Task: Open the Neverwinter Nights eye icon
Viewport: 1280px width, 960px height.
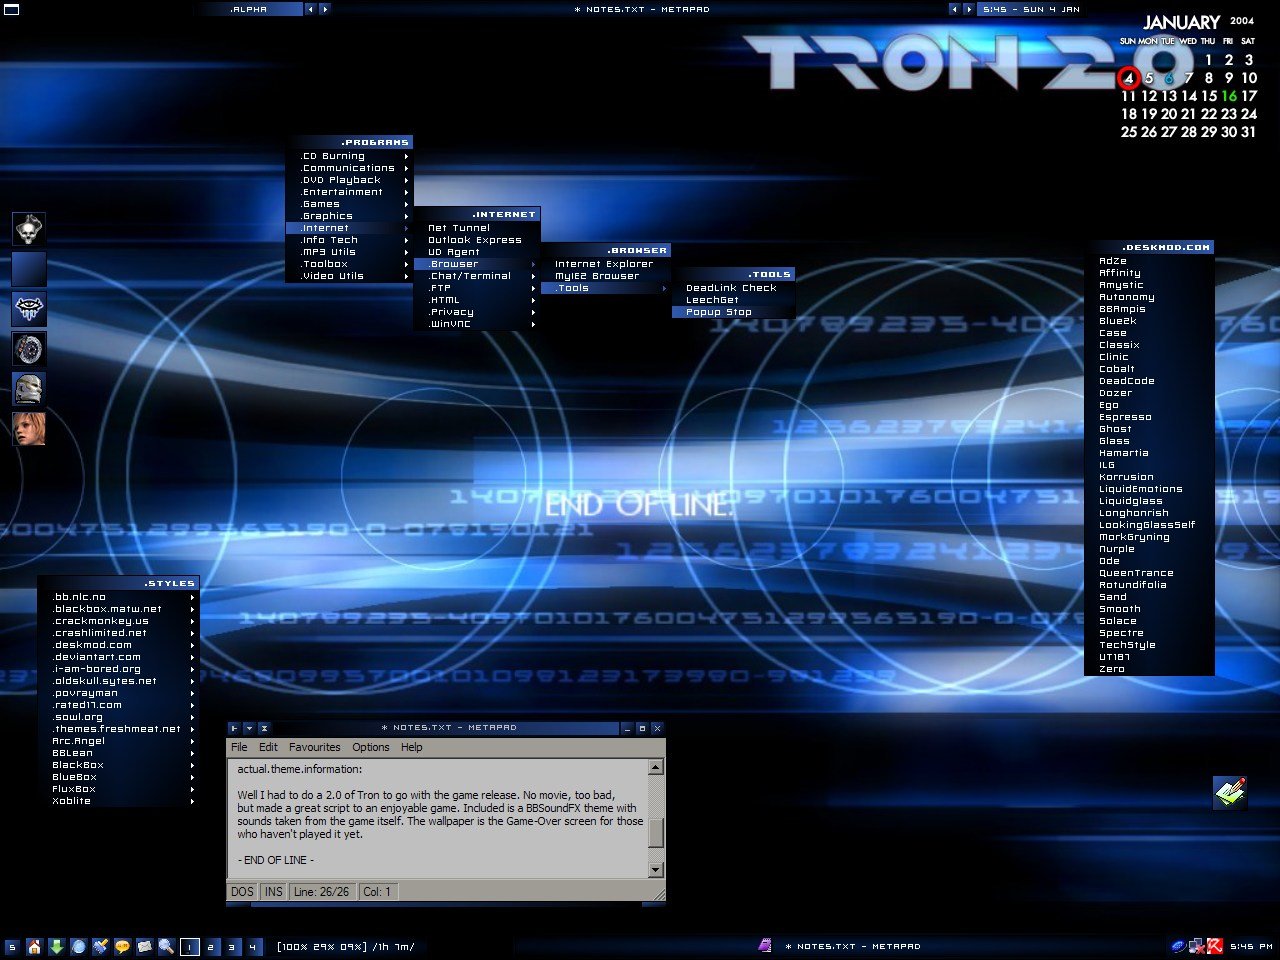Action: tap(29, 309)
